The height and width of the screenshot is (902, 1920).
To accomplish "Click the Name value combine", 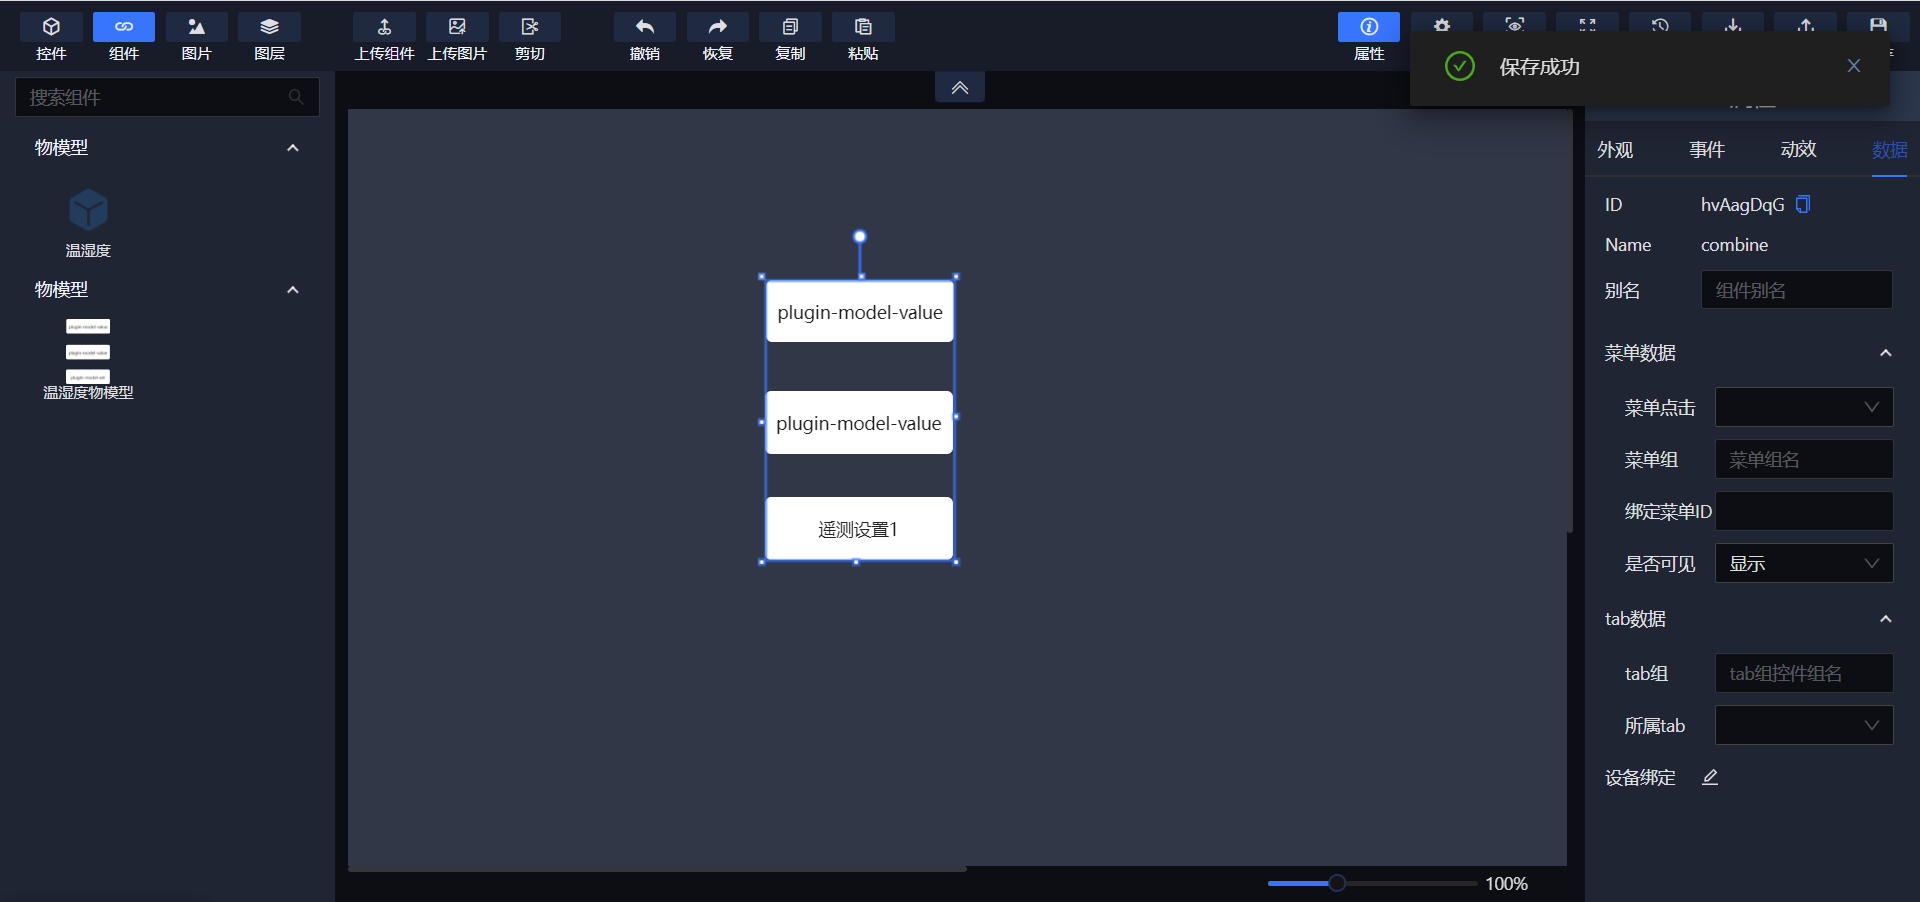I will 1734,245.
